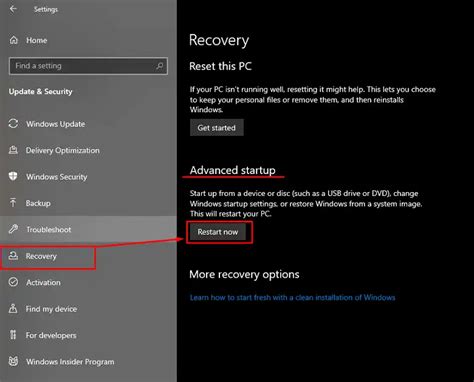This screenshot has height=382, width=474.
Task: Click the For developers icon
Action: point(13,335)
